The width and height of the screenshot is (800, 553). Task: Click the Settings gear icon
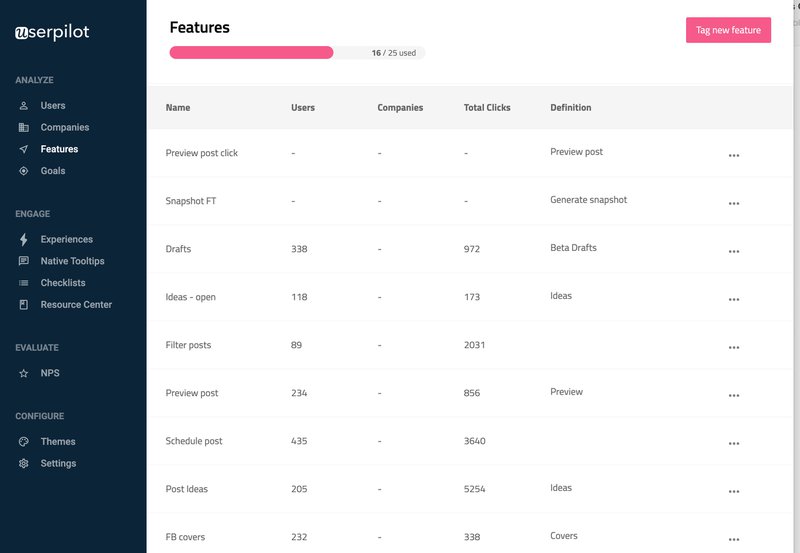tap(24, 464)
